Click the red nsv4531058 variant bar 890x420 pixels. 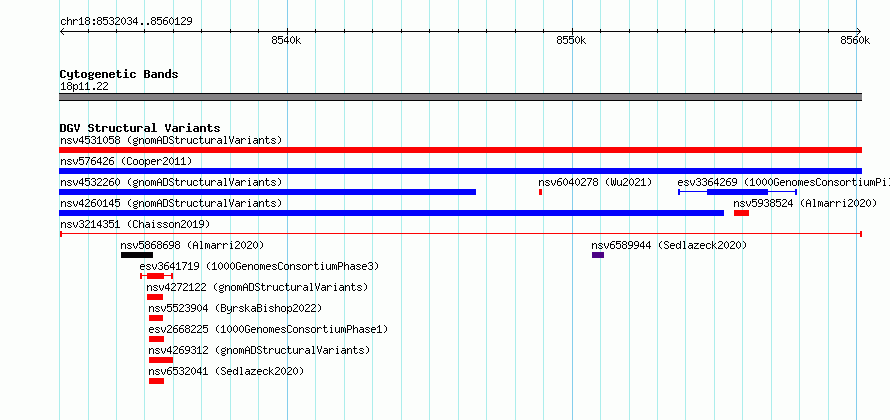tap(460, 150)
